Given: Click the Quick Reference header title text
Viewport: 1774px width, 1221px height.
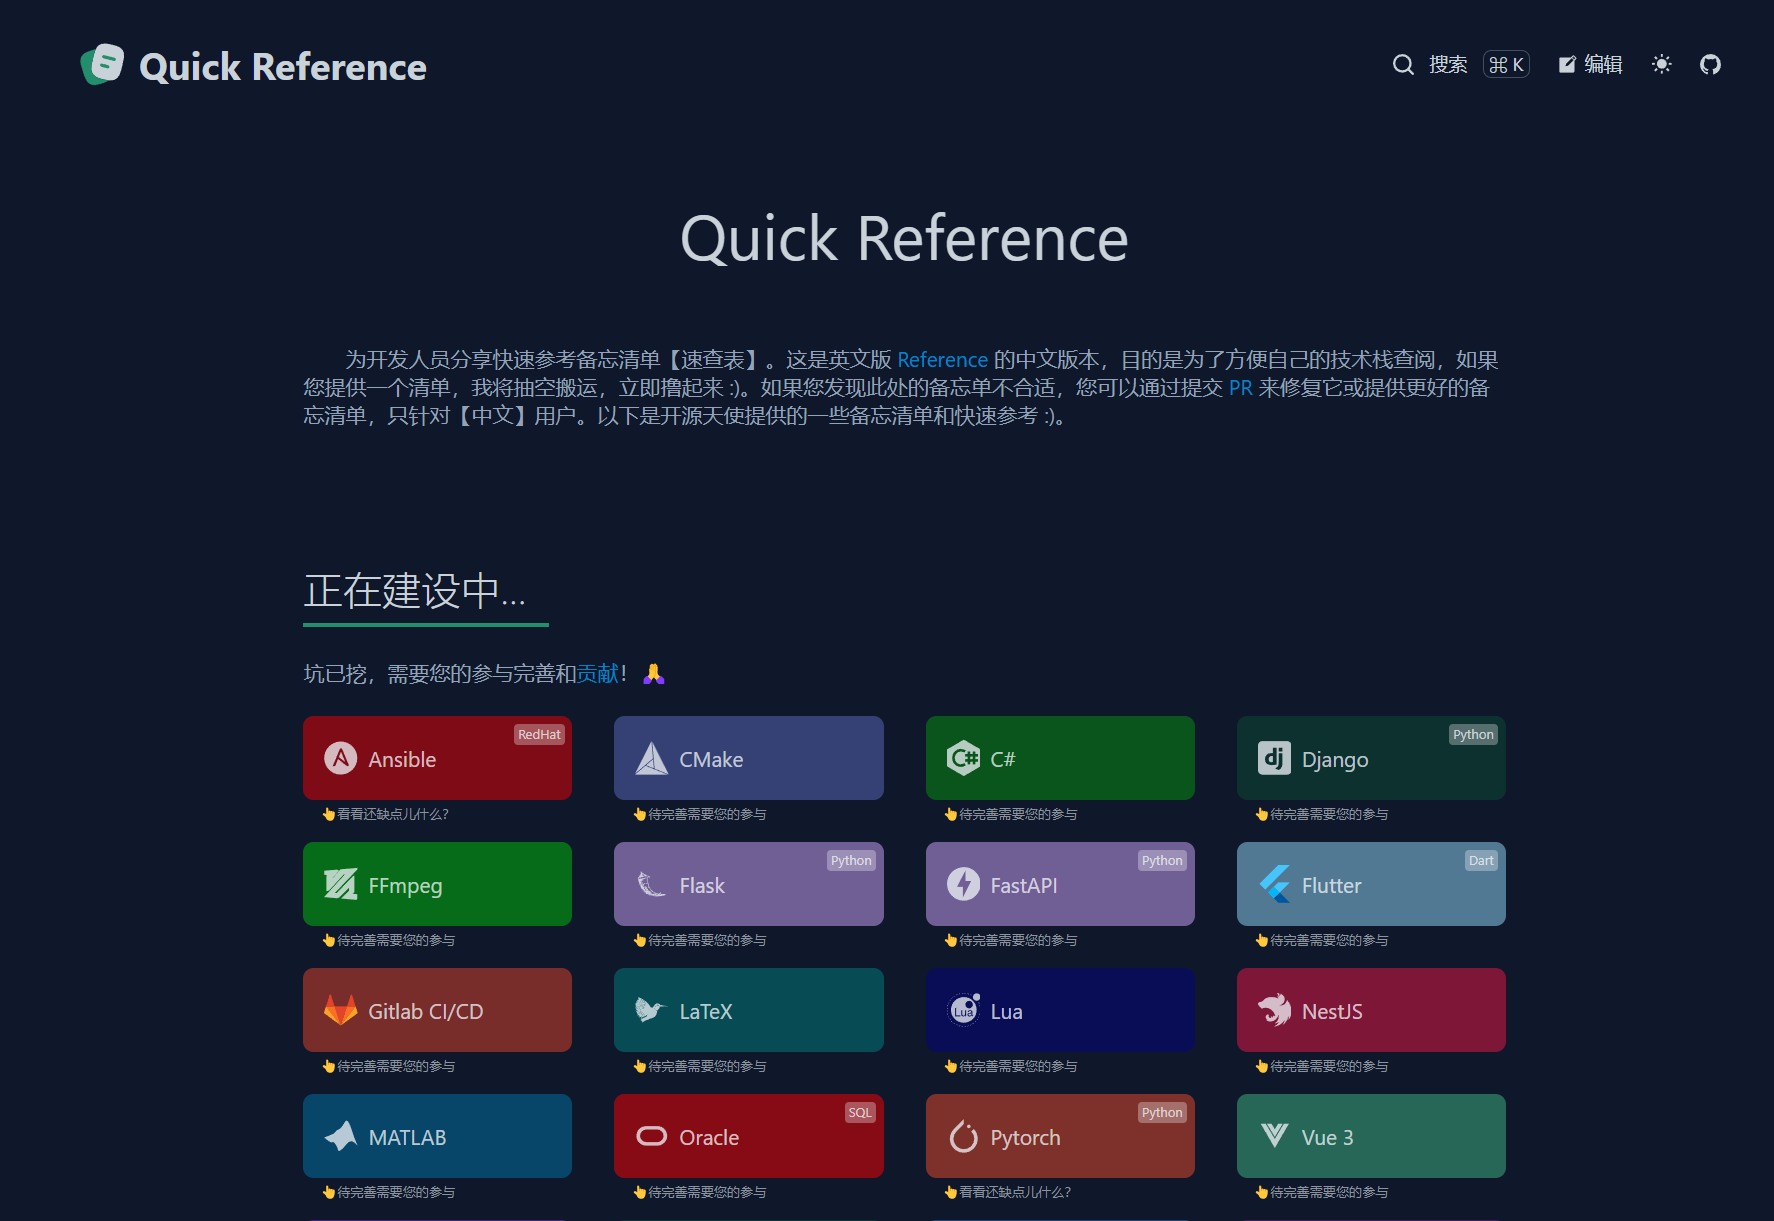Looking at the screenshot, I should (x=283, y=67).
